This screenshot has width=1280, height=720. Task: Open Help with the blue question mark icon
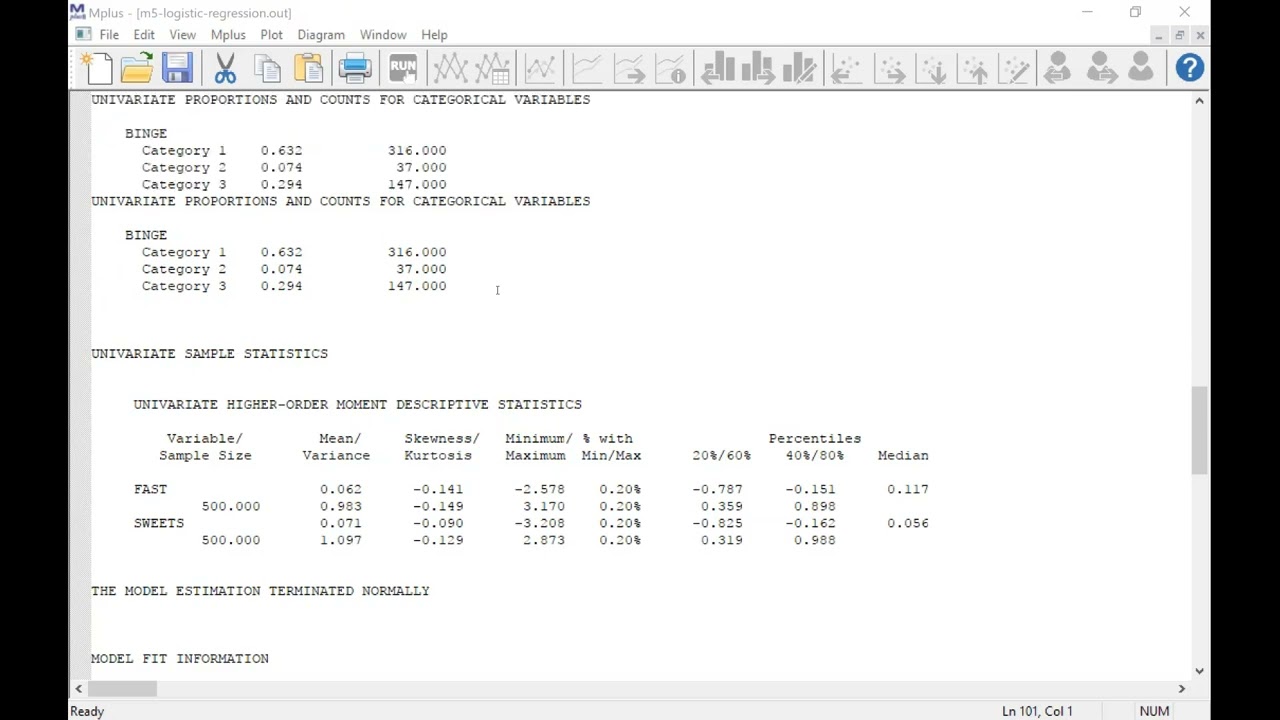(1189, 68)
